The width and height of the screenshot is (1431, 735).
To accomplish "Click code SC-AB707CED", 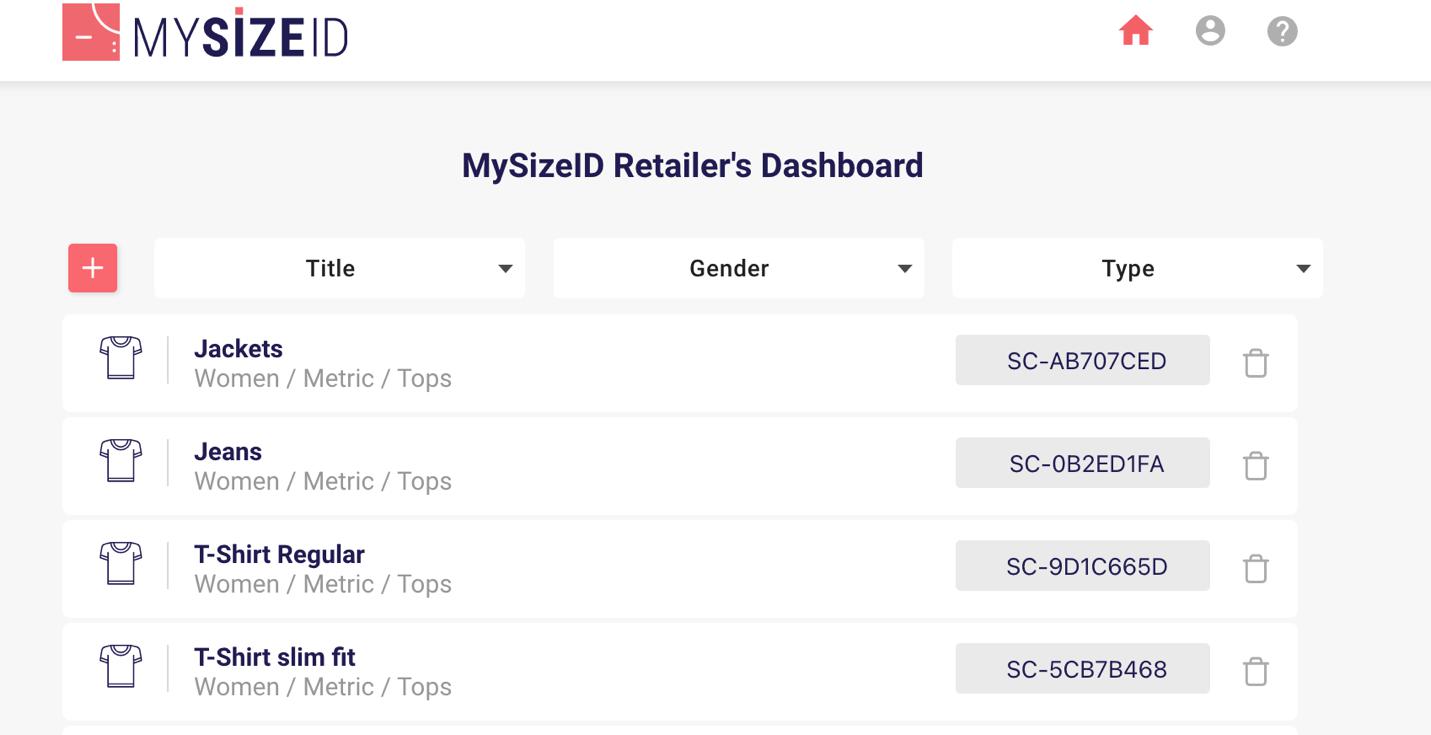I will point(1082,361).
